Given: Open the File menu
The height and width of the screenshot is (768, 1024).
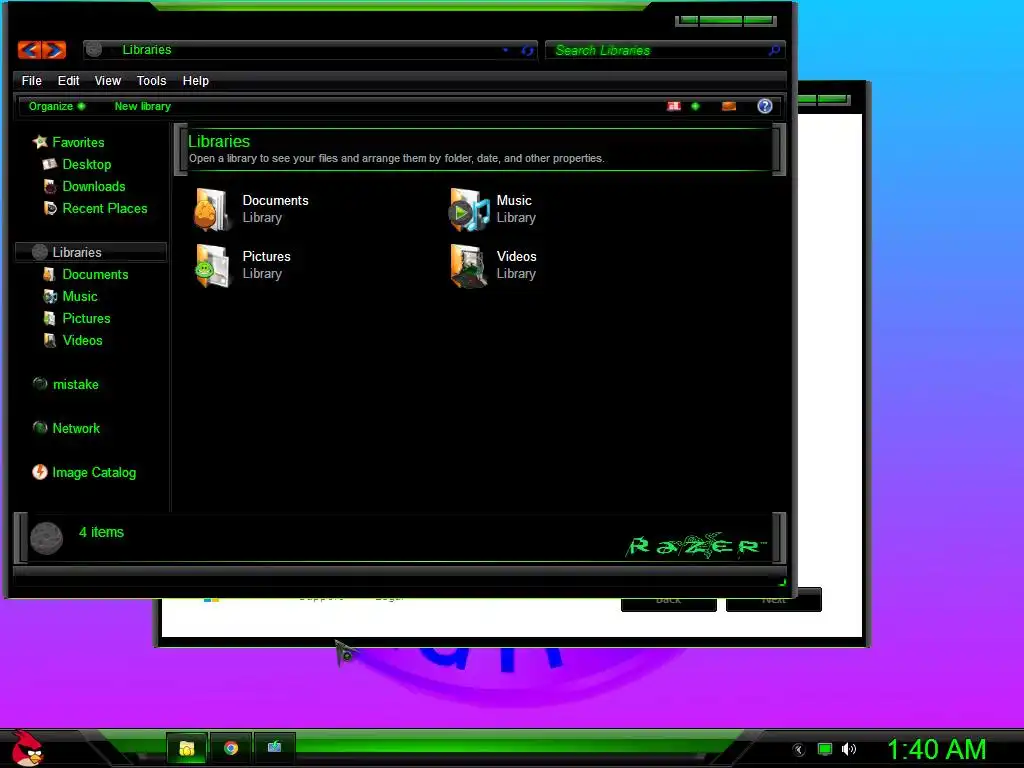Looking at the screenshot, I should pos(31,81).
